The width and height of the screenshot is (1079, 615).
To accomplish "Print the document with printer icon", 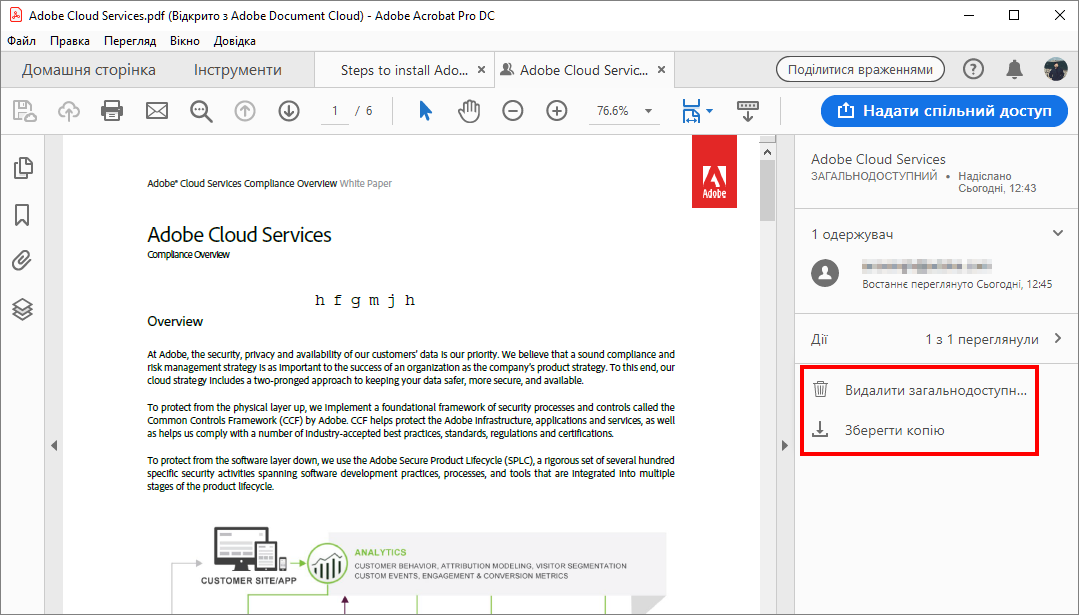I will pyautogui.click(x=112, y=111).
